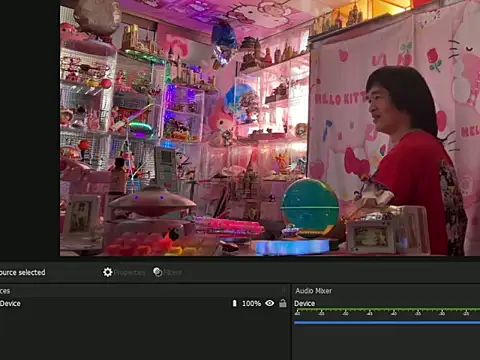Click the 'source selected' status text

[x=23, y=272]
